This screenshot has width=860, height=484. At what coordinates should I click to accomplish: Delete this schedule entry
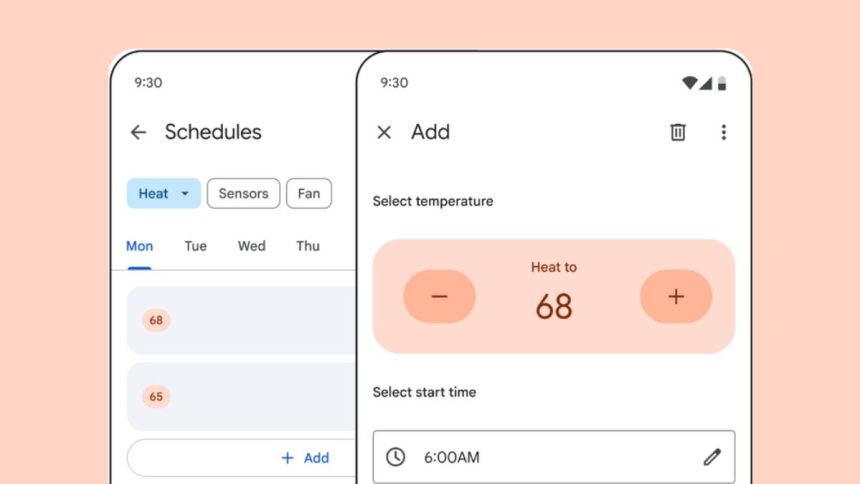(678, 132)
